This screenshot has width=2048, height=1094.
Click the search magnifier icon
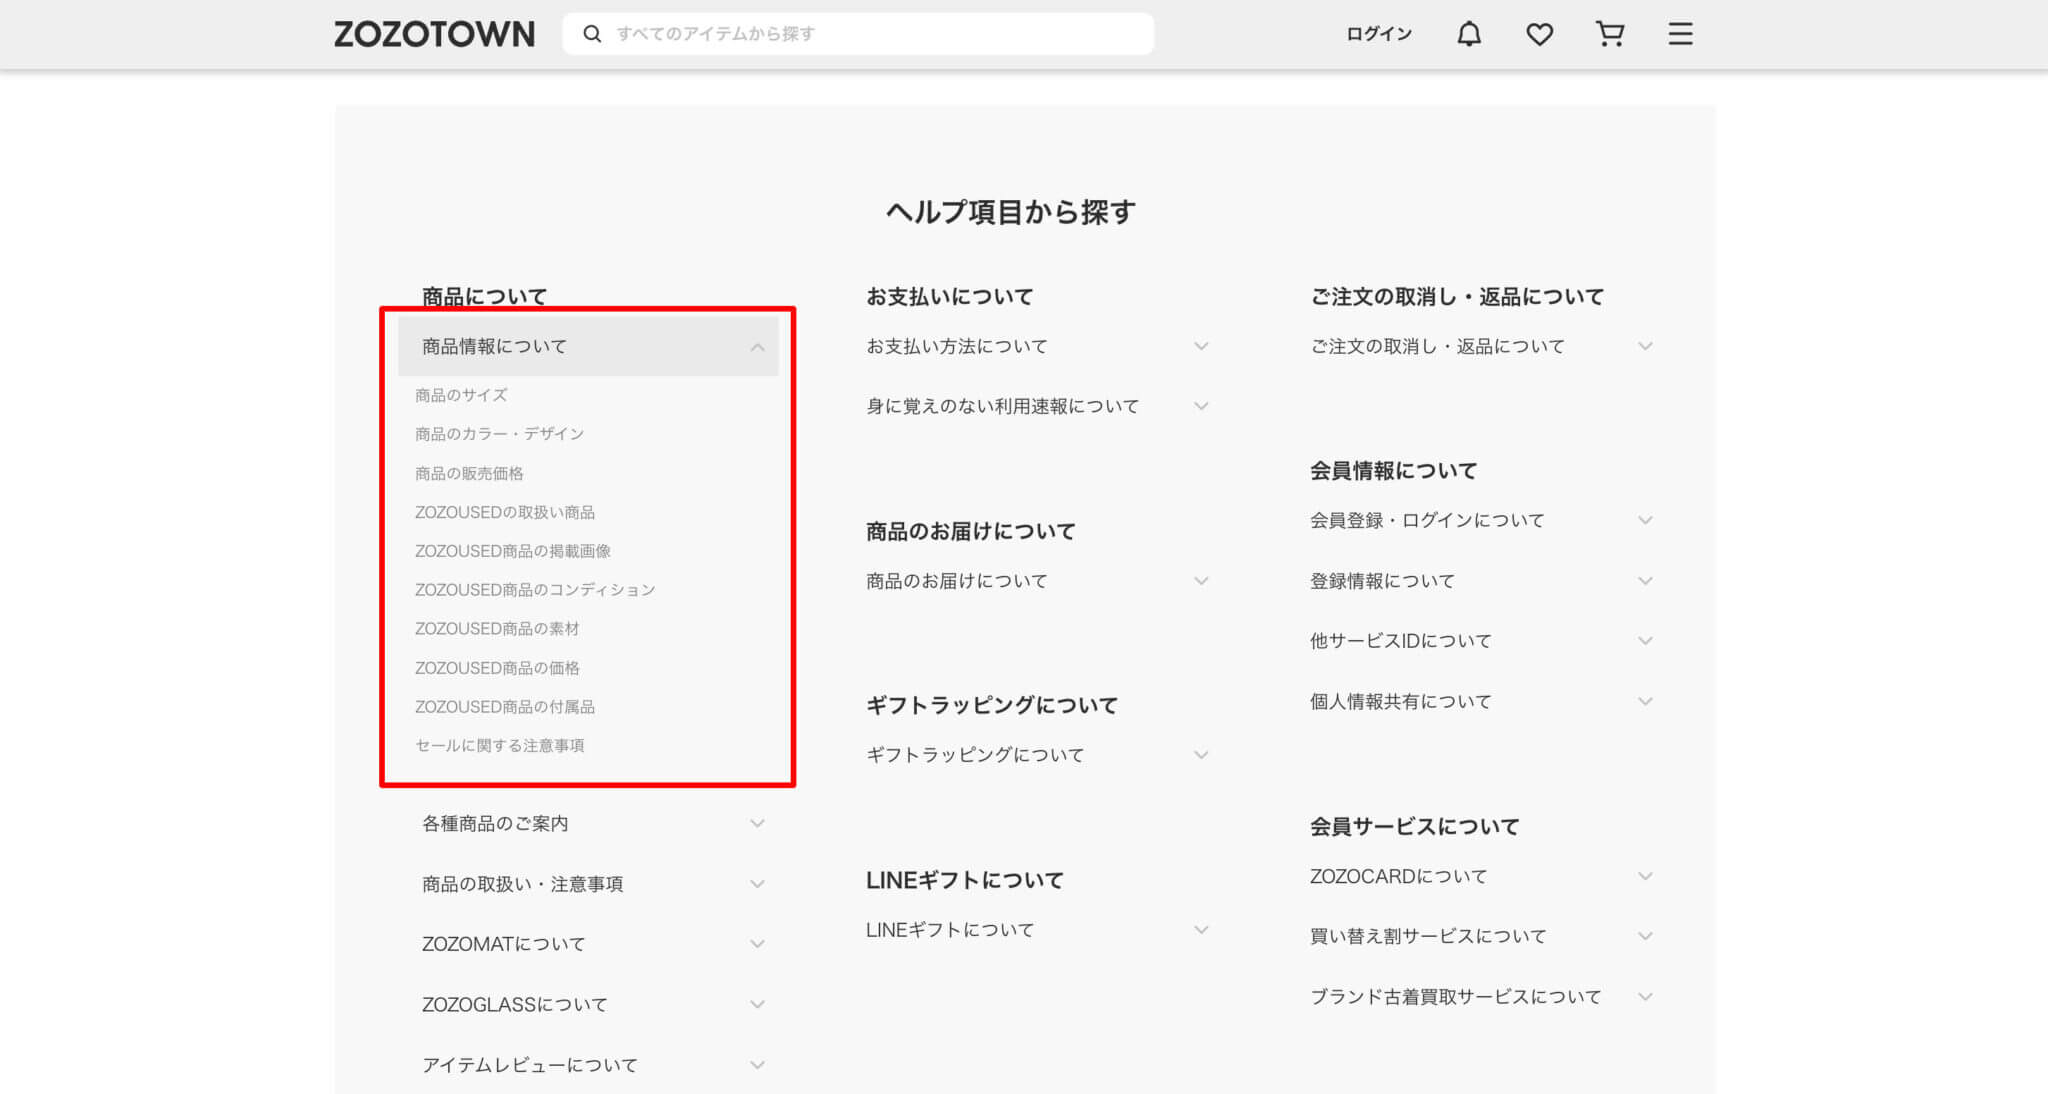[x=592, y=34]
